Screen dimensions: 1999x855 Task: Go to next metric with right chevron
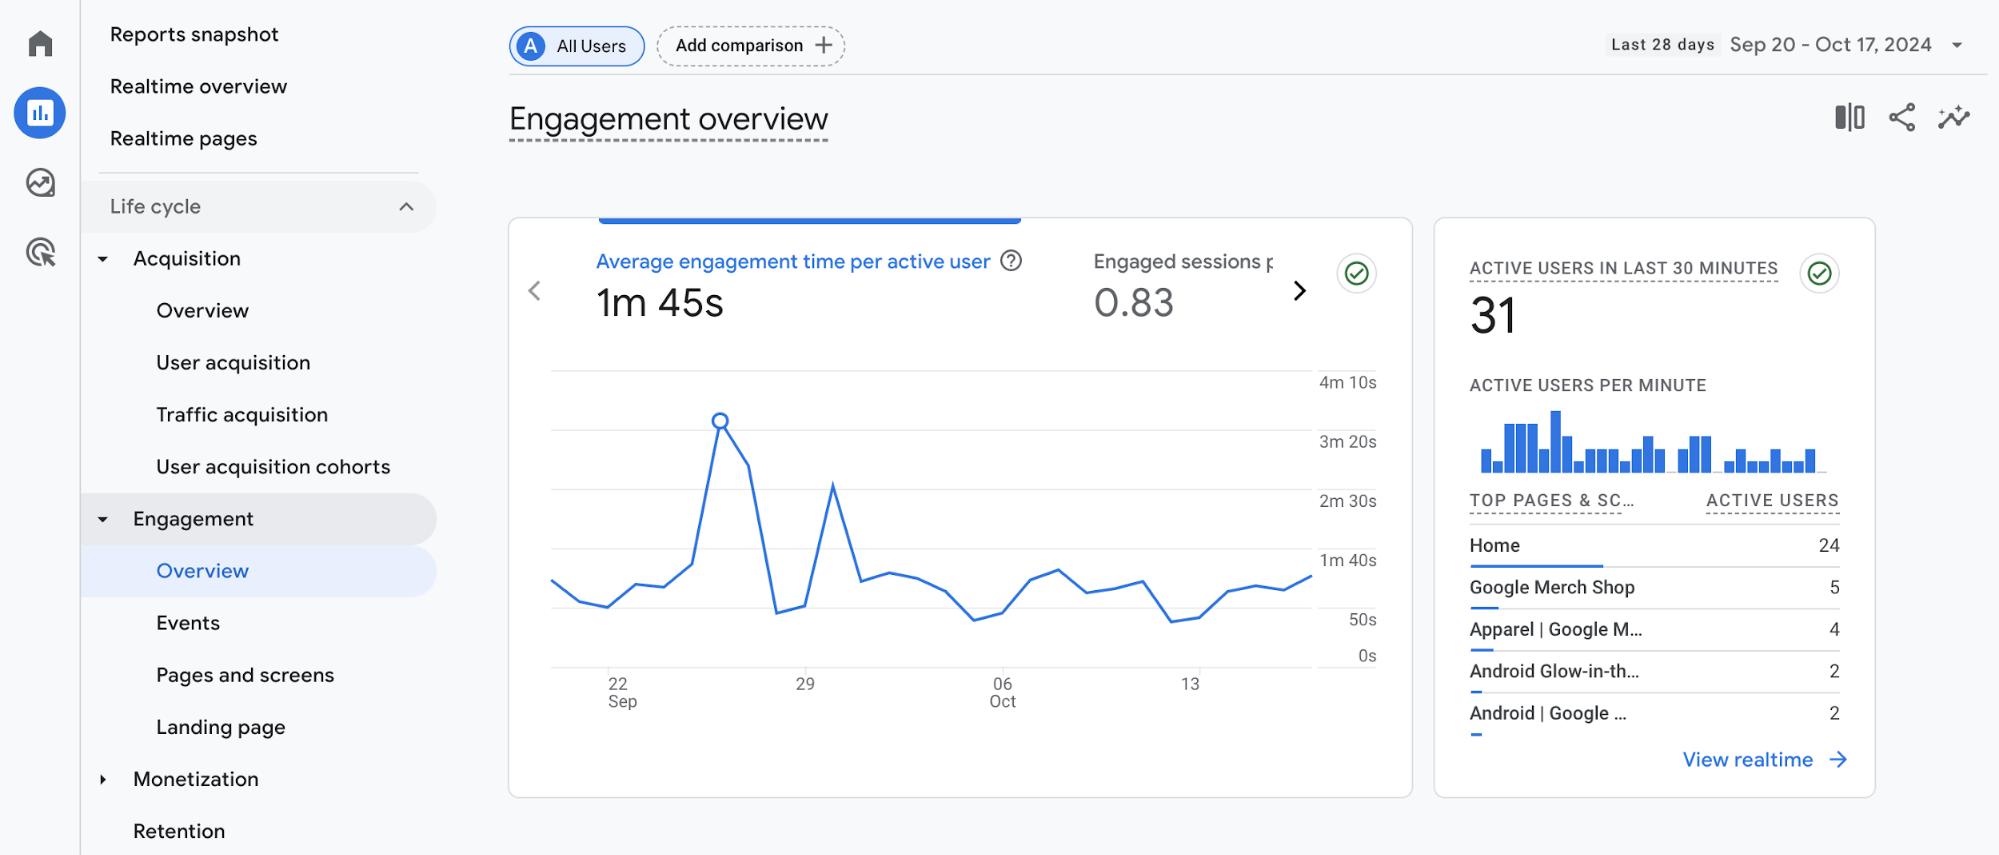[x=1300, y=291]
